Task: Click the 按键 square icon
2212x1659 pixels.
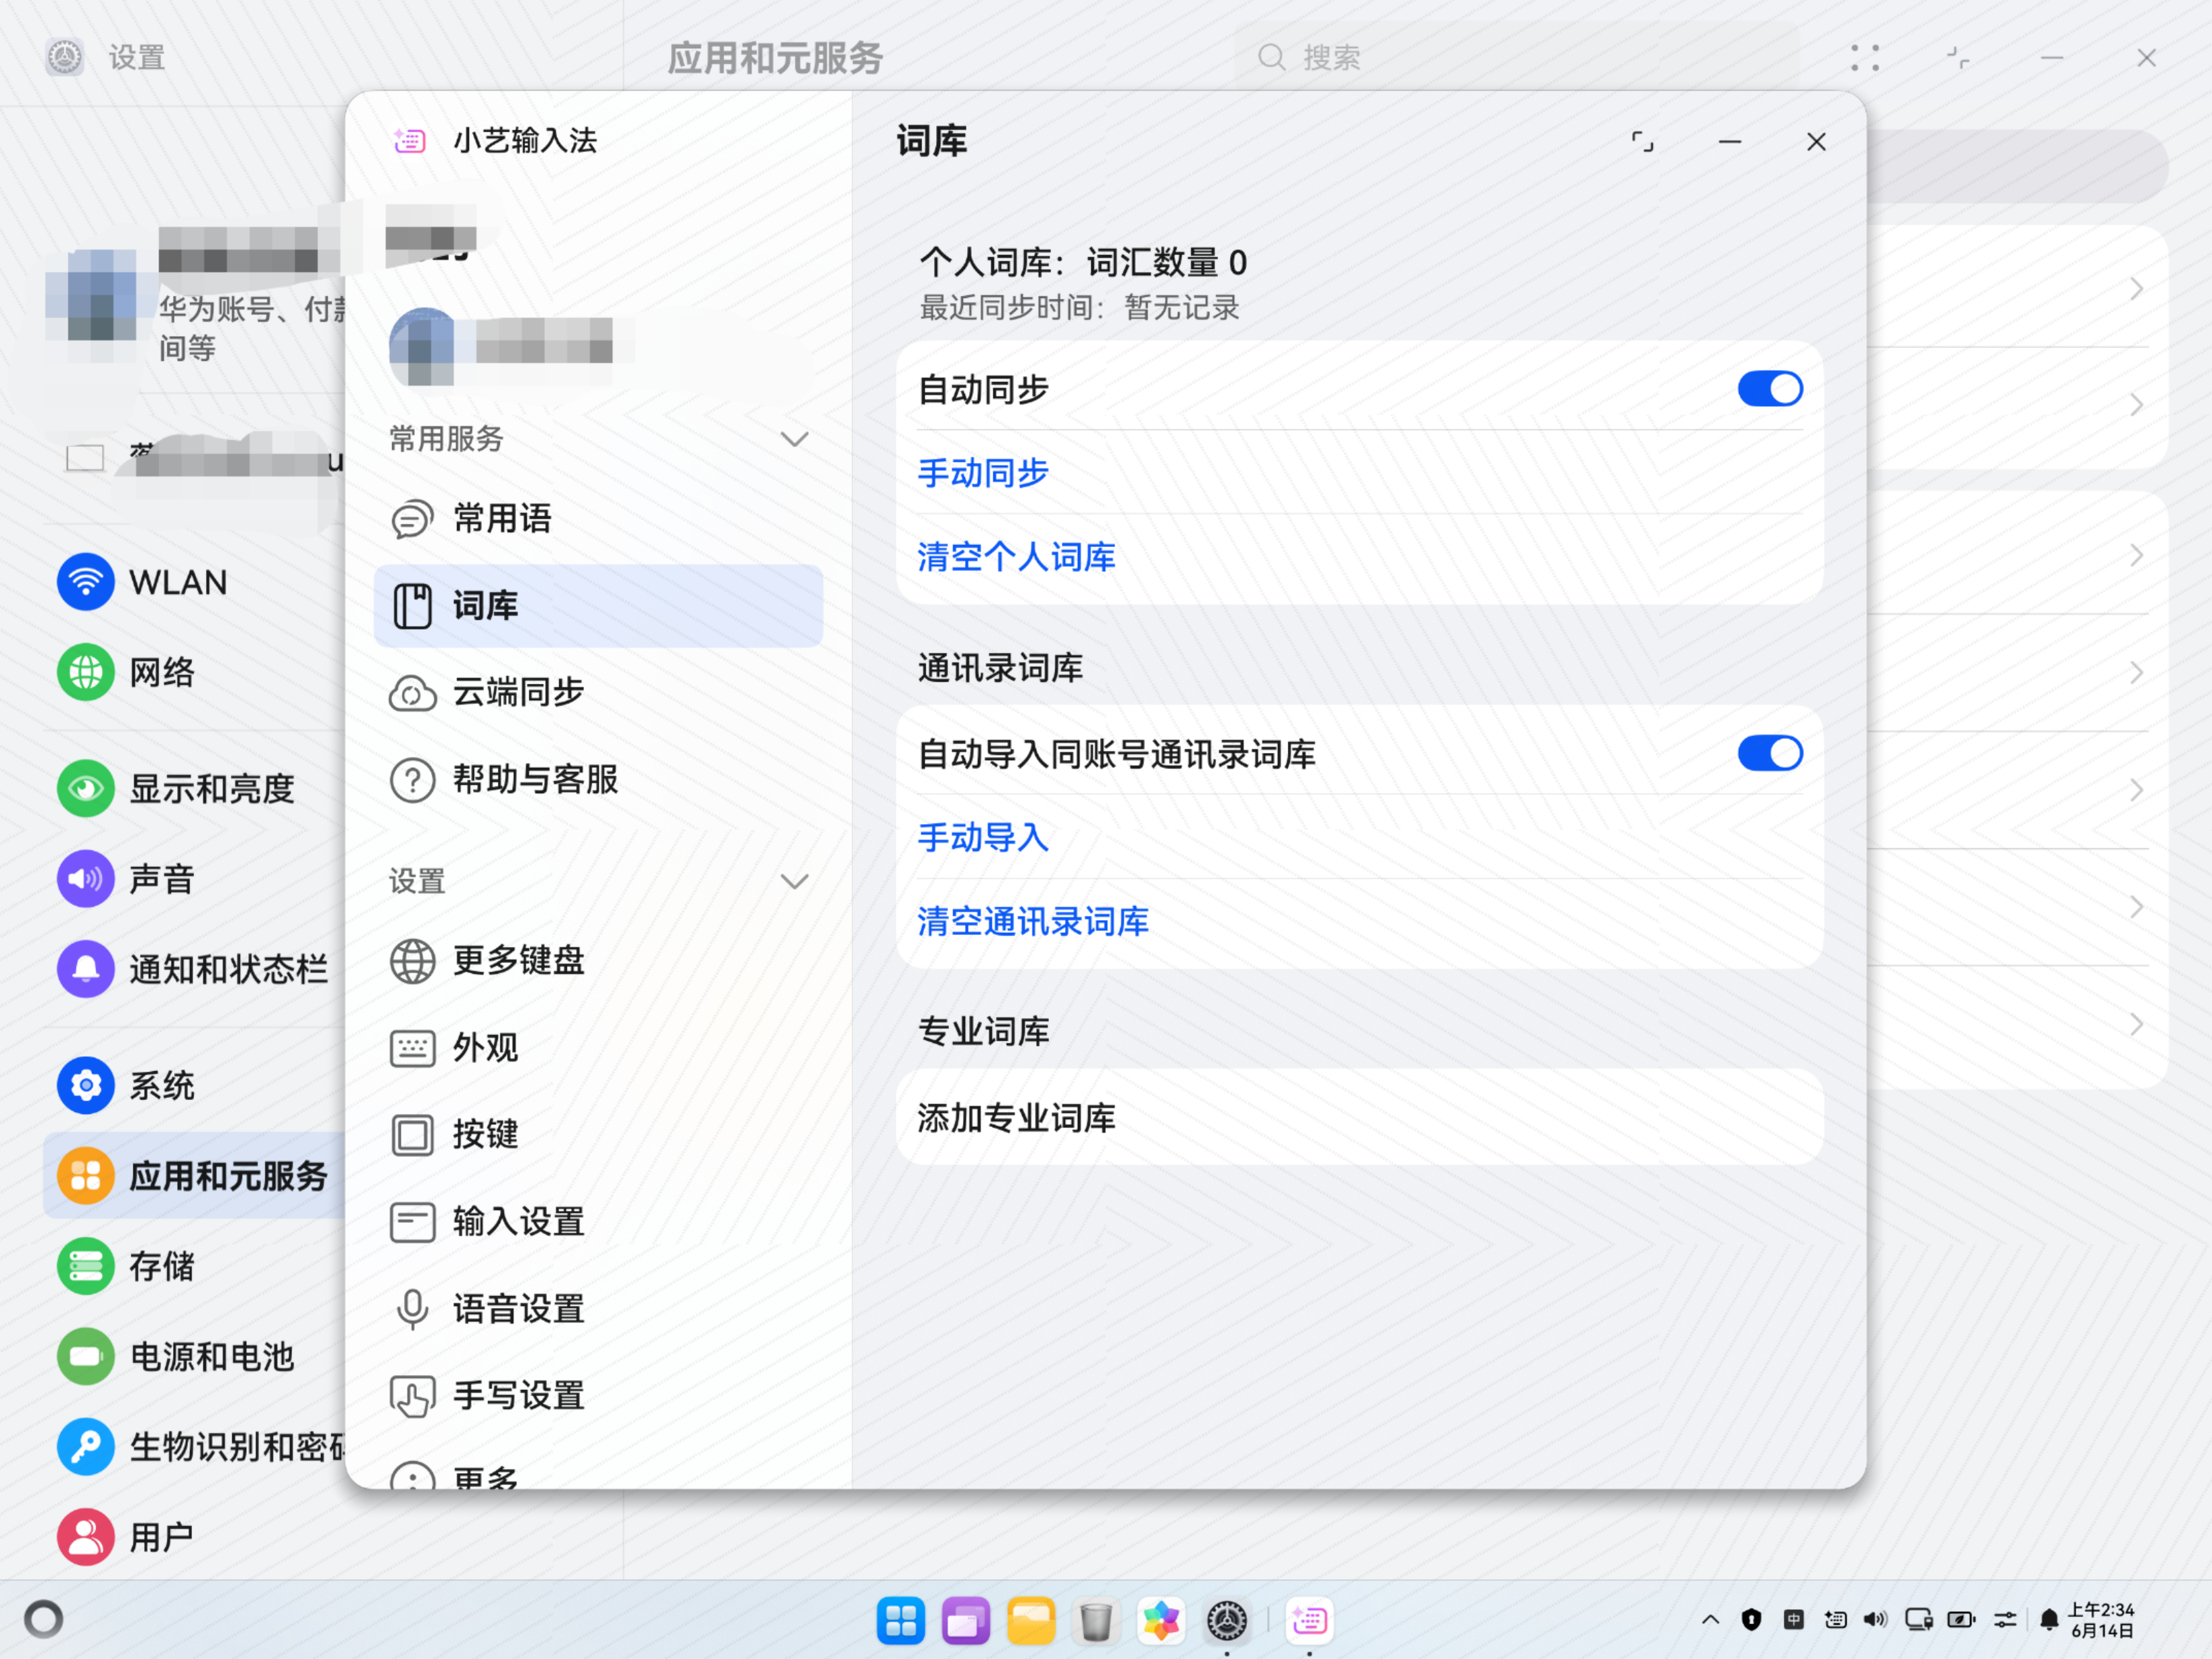Action: [x=412, y=1135]
